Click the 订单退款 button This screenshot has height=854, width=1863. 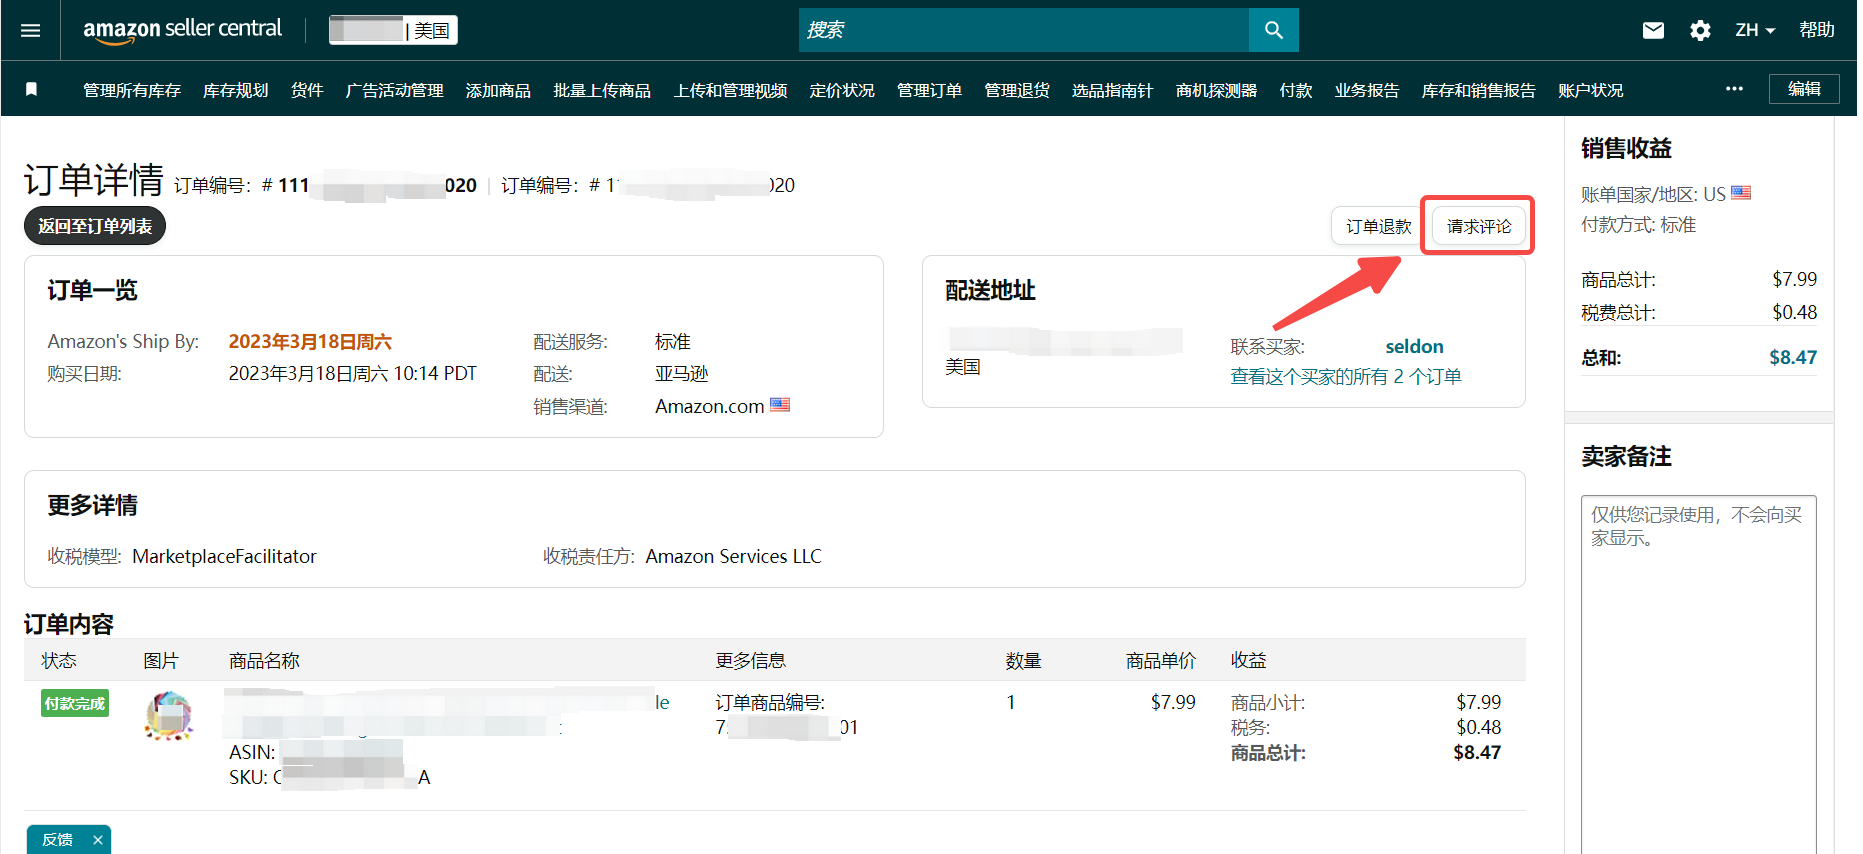pyautogui.click(x=1378, y=226)
